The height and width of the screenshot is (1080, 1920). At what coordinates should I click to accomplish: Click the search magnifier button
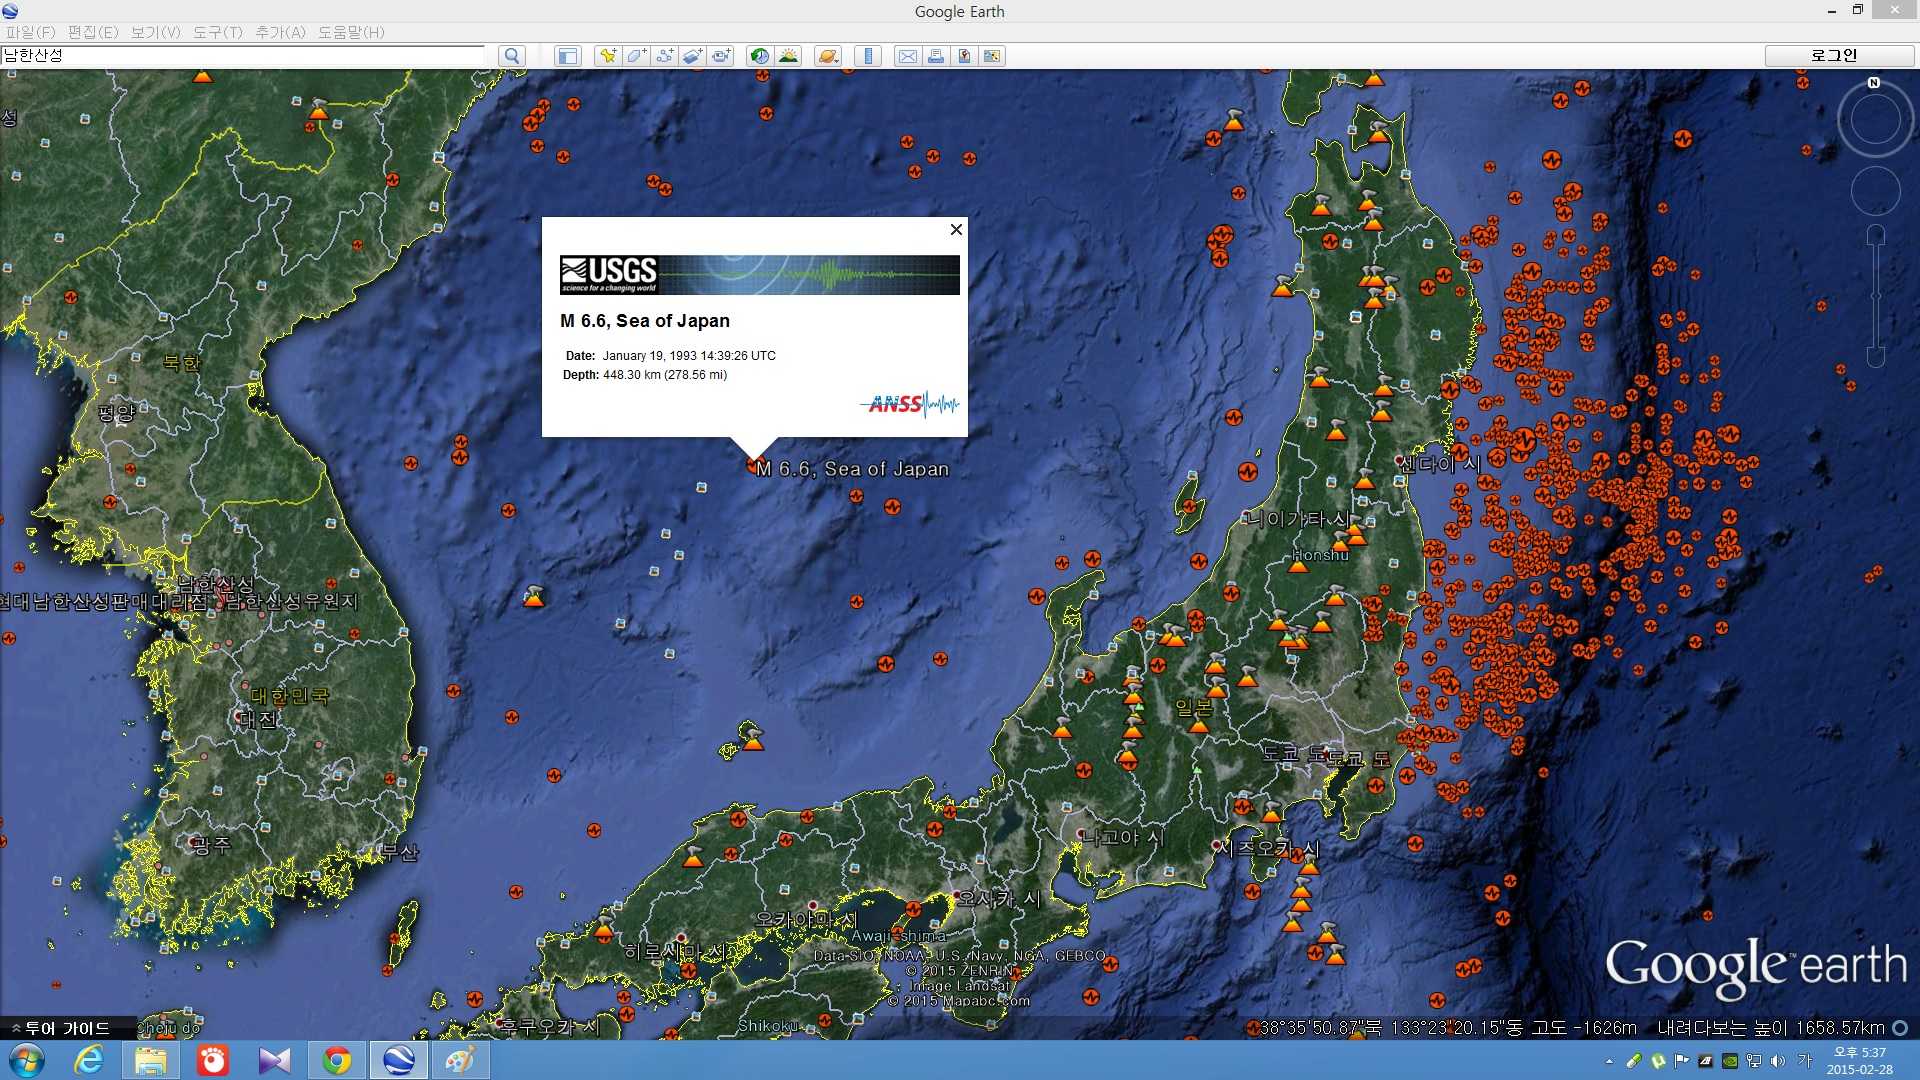[x=512, y=56]
